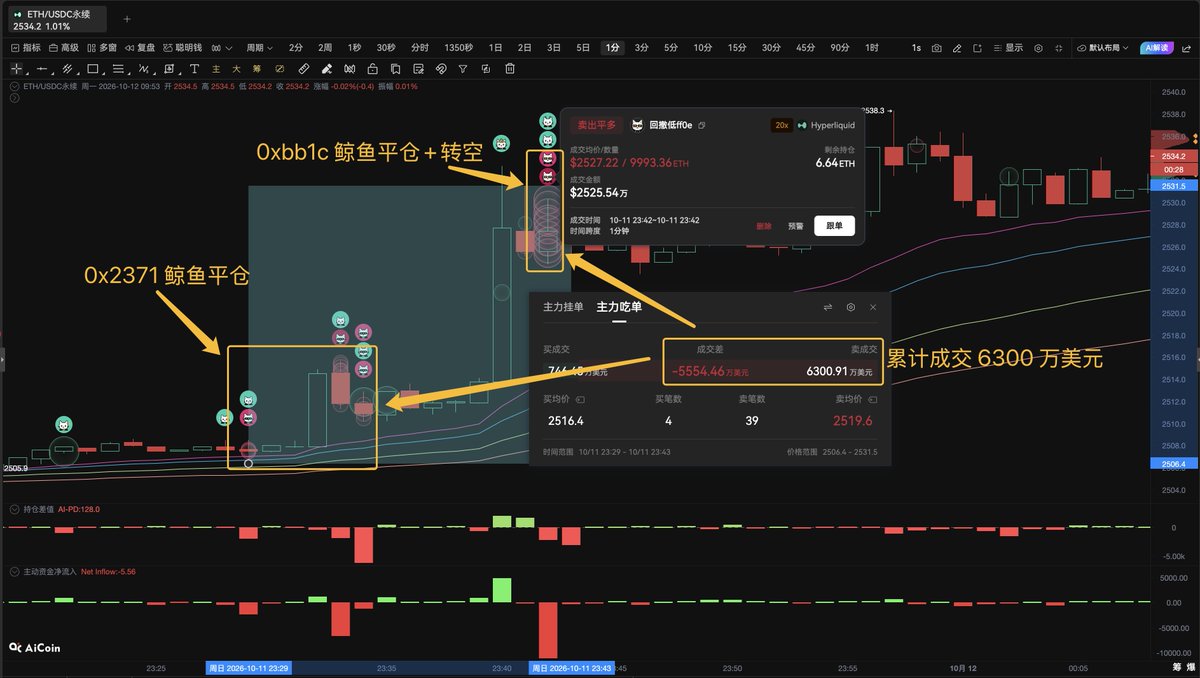Close the 主力吃单 panel
The image size is (1200, 678).
(x=873, y=308)
